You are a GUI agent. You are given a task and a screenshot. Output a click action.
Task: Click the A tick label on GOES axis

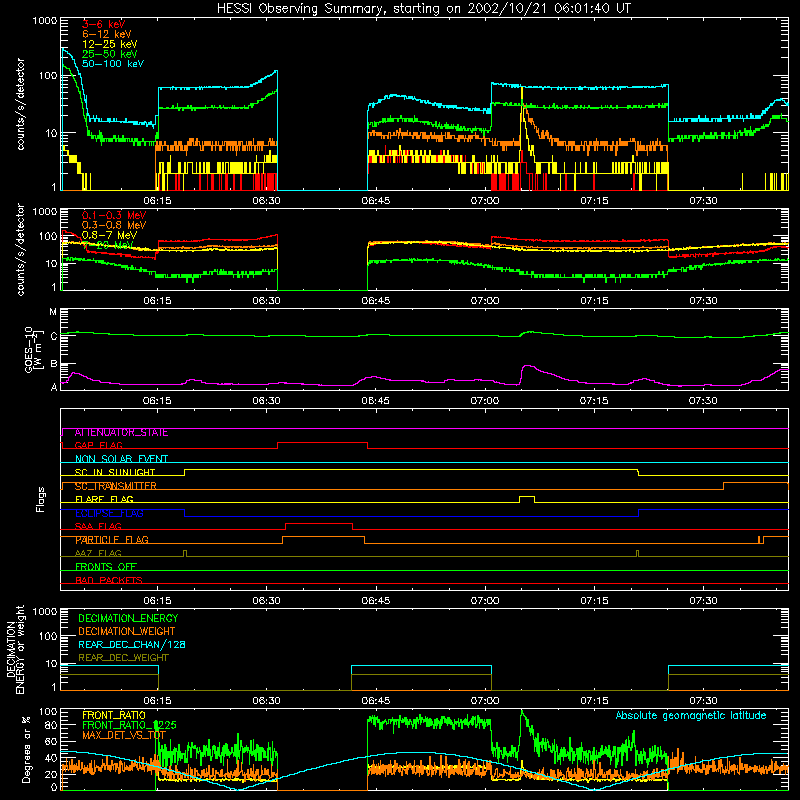click(x=54, y=387)
